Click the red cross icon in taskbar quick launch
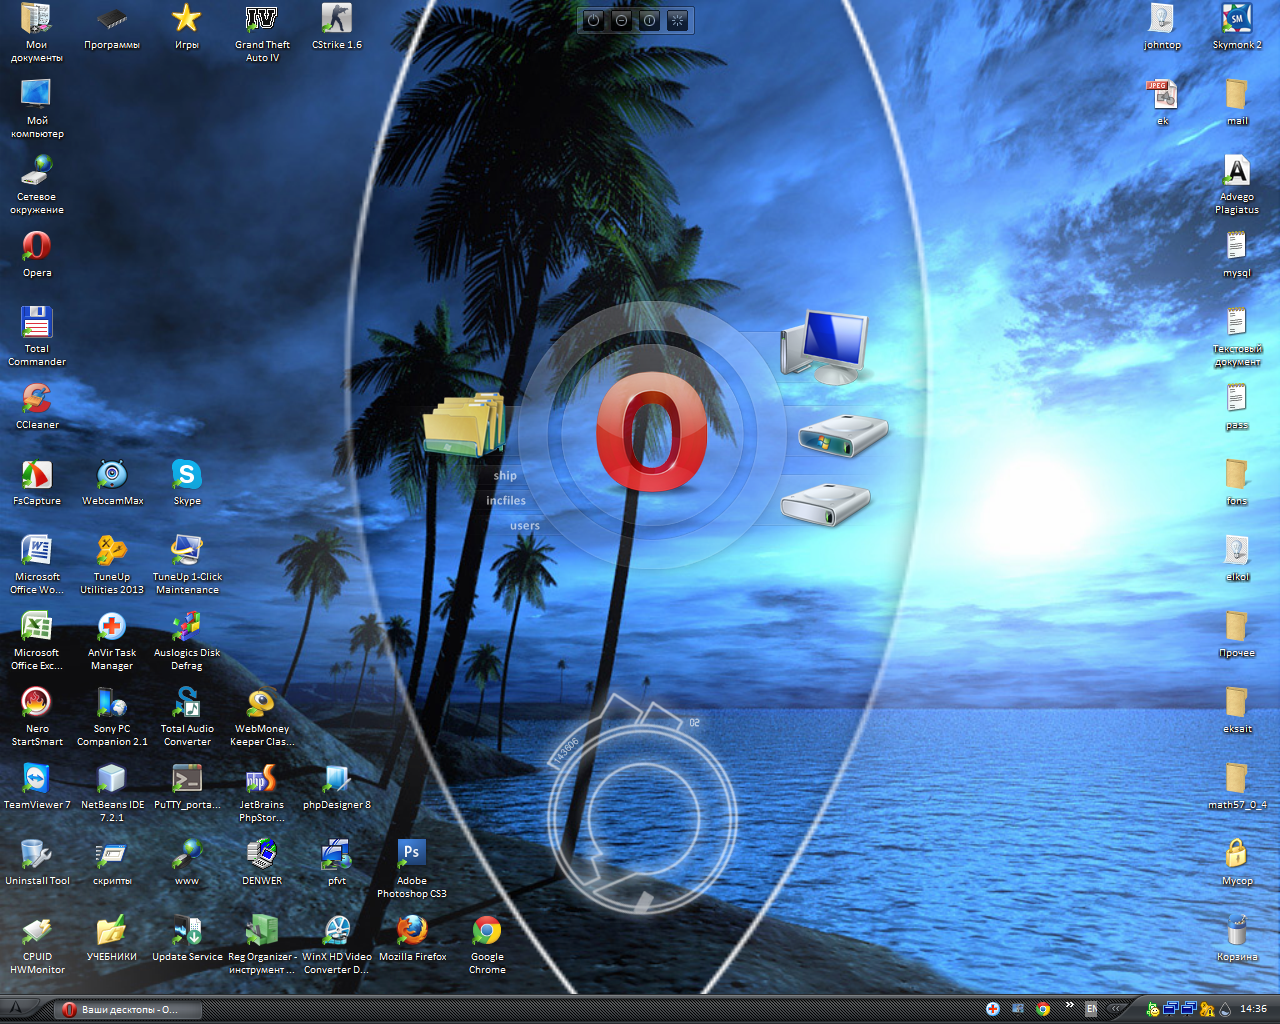 992,1009
